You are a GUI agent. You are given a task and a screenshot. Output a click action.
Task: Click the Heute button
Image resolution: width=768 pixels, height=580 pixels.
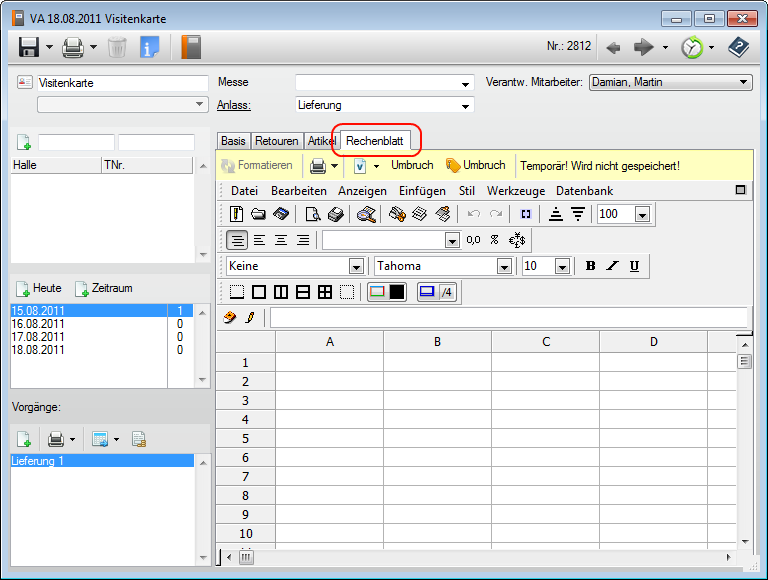(39, 288)
